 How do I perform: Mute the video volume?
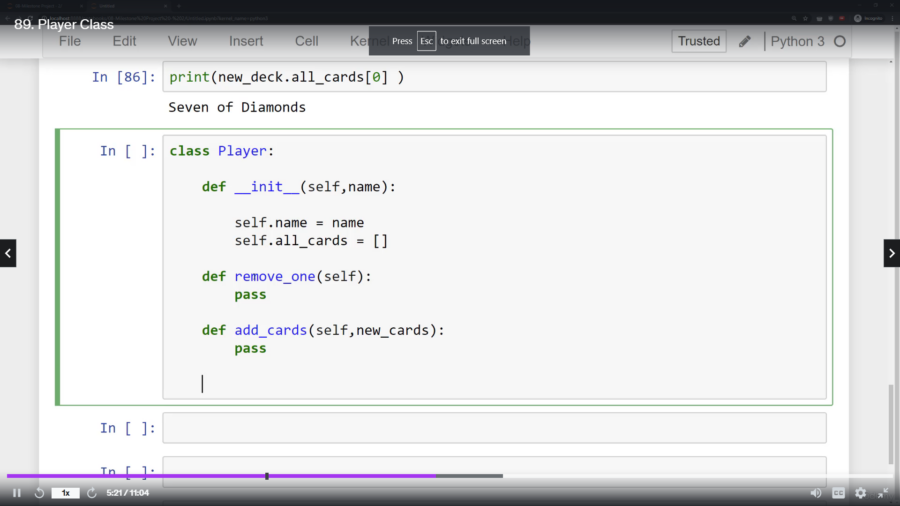tap(816, 493)
